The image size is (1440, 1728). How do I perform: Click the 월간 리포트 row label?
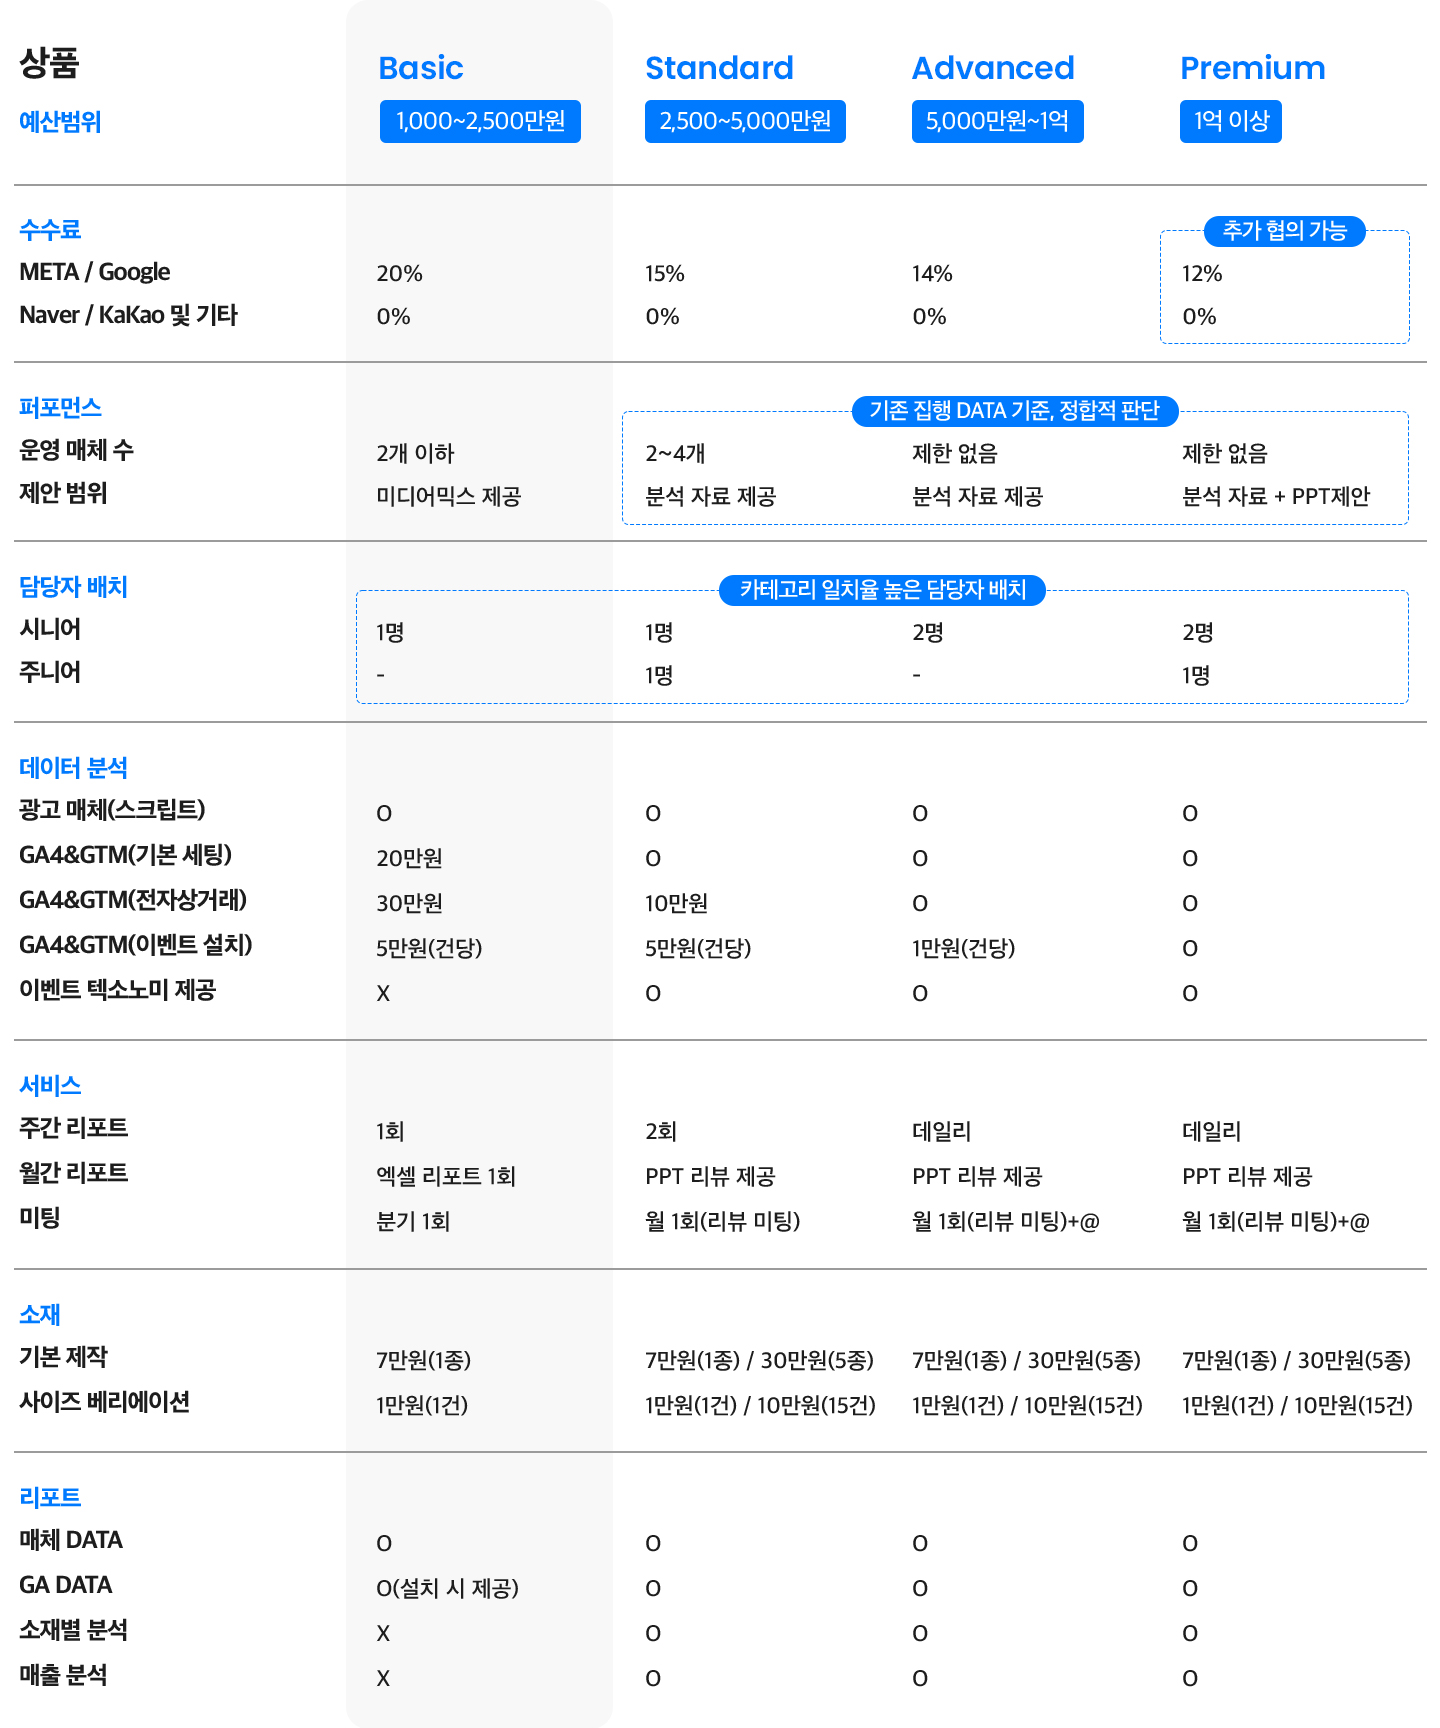coord(73,1173)
